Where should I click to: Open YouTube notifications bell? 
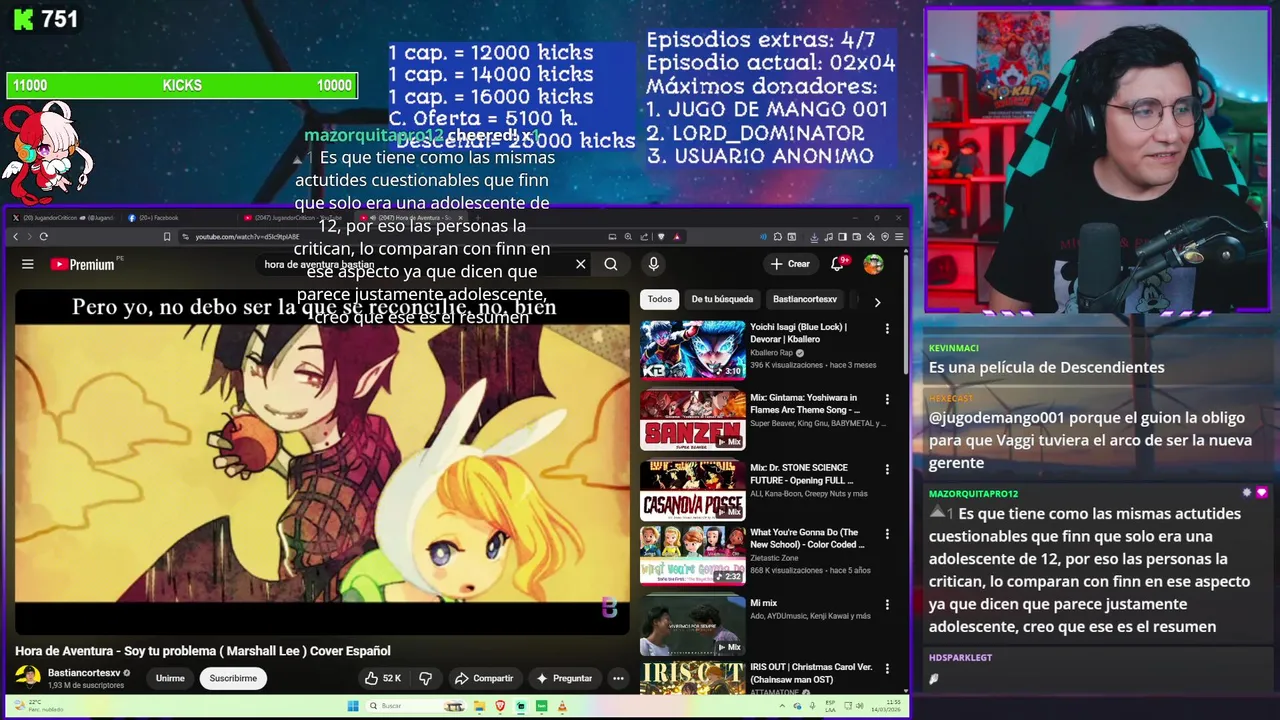(838, 264)
